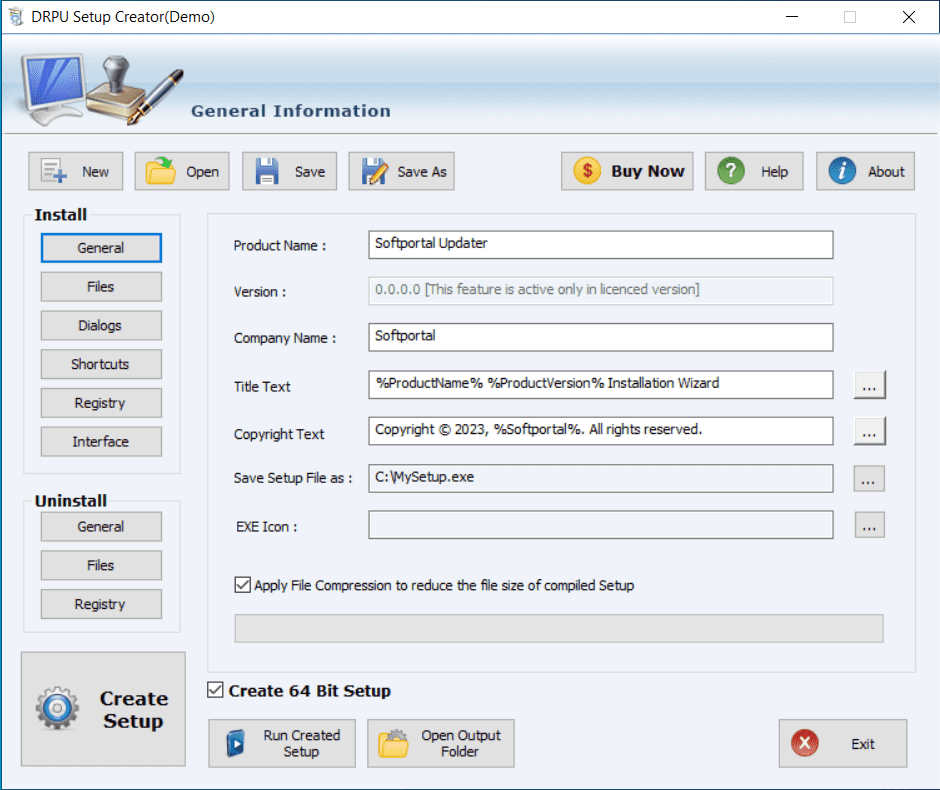The height and width of the screenshot is (790, 940).
Task: Click the 'Save Setup File as :' label
Action: coord(293,478)
